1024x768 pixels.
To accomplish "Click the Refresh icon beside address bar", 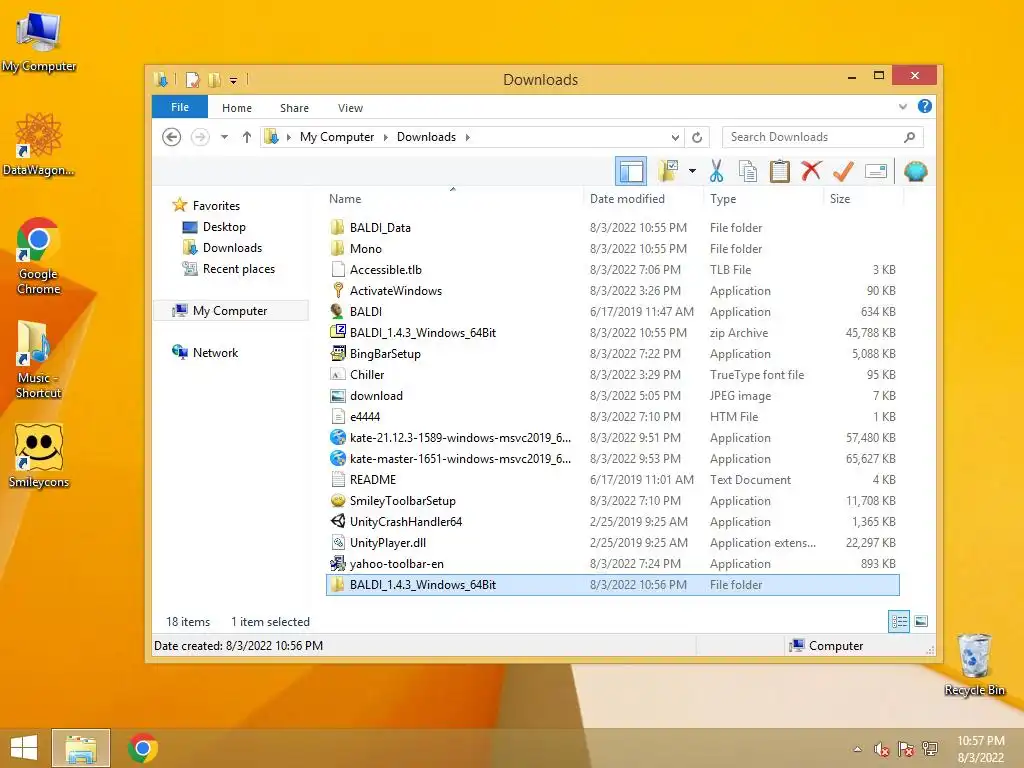I will point(697,137).
